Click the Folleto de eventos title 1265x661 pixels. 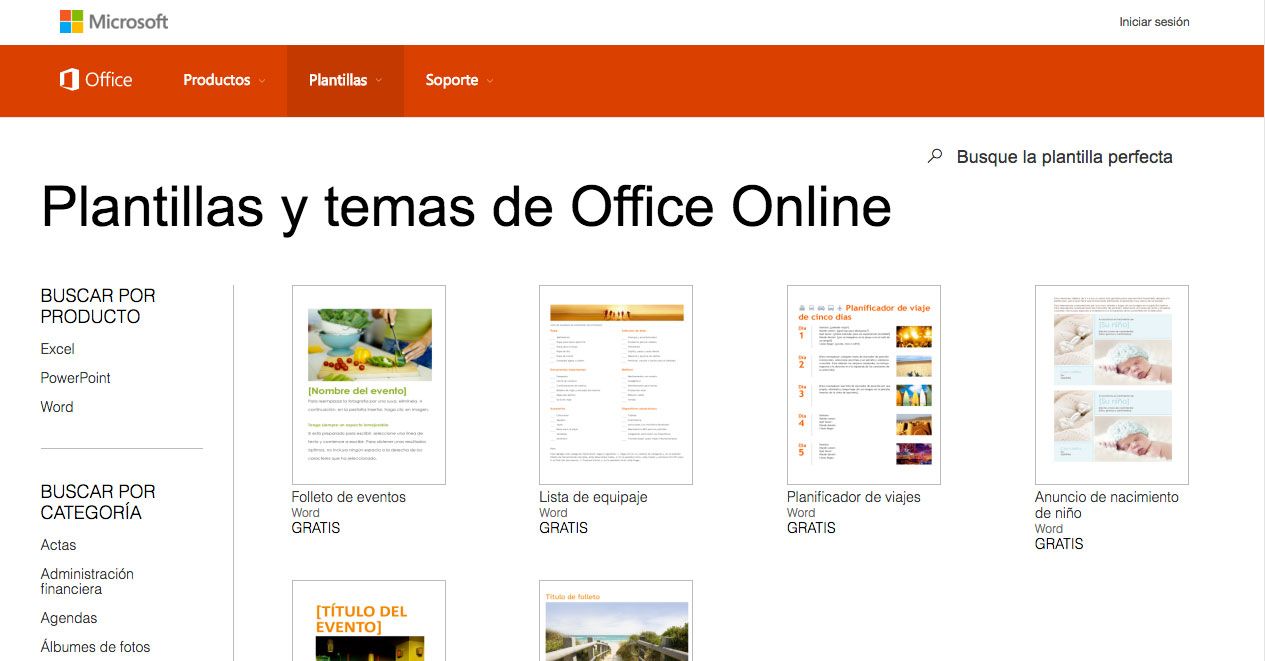tap(349, 497)
